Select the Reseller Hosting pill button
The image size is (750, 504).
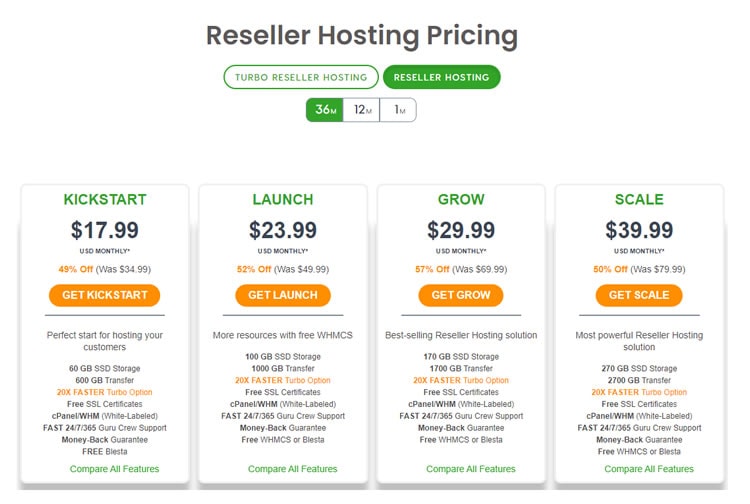pos(441,77)
